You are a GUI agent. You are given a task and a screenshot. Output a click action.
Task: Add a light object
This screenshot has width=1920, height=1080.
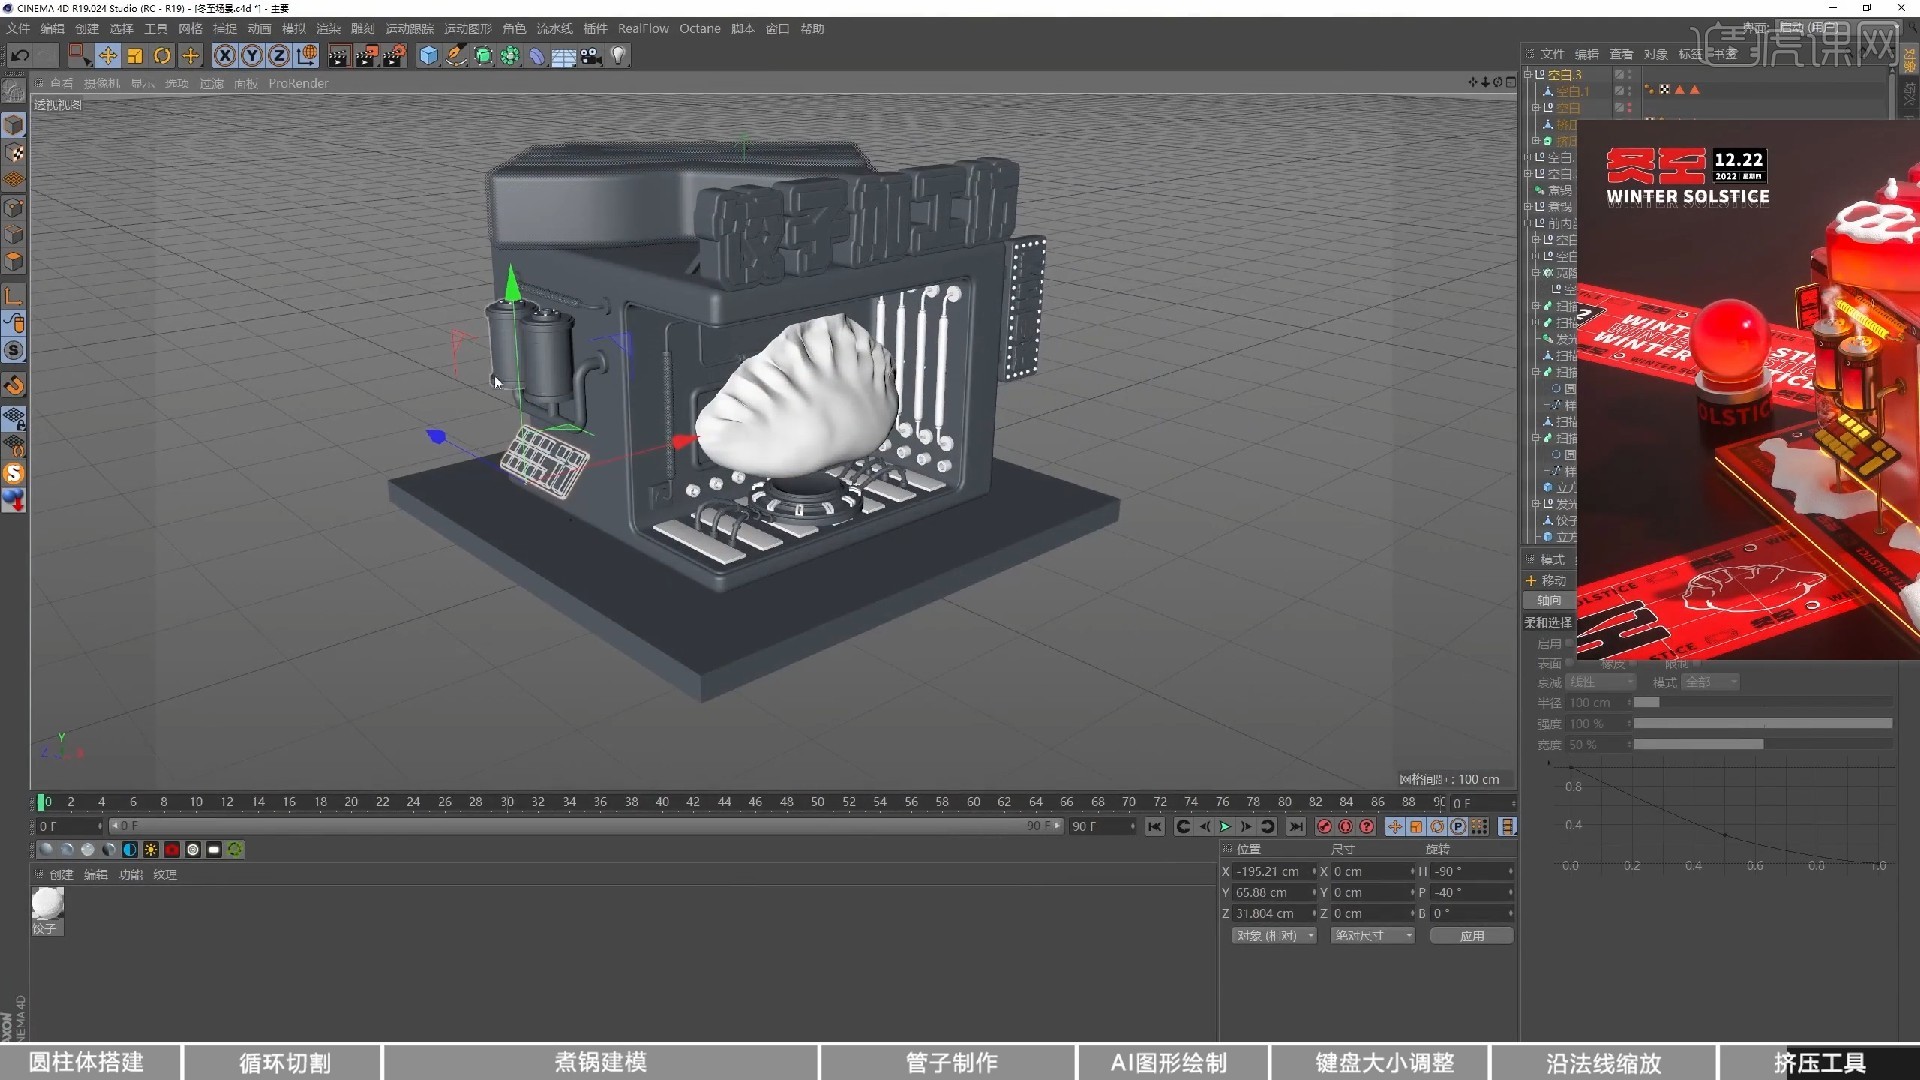coord(619,56)
